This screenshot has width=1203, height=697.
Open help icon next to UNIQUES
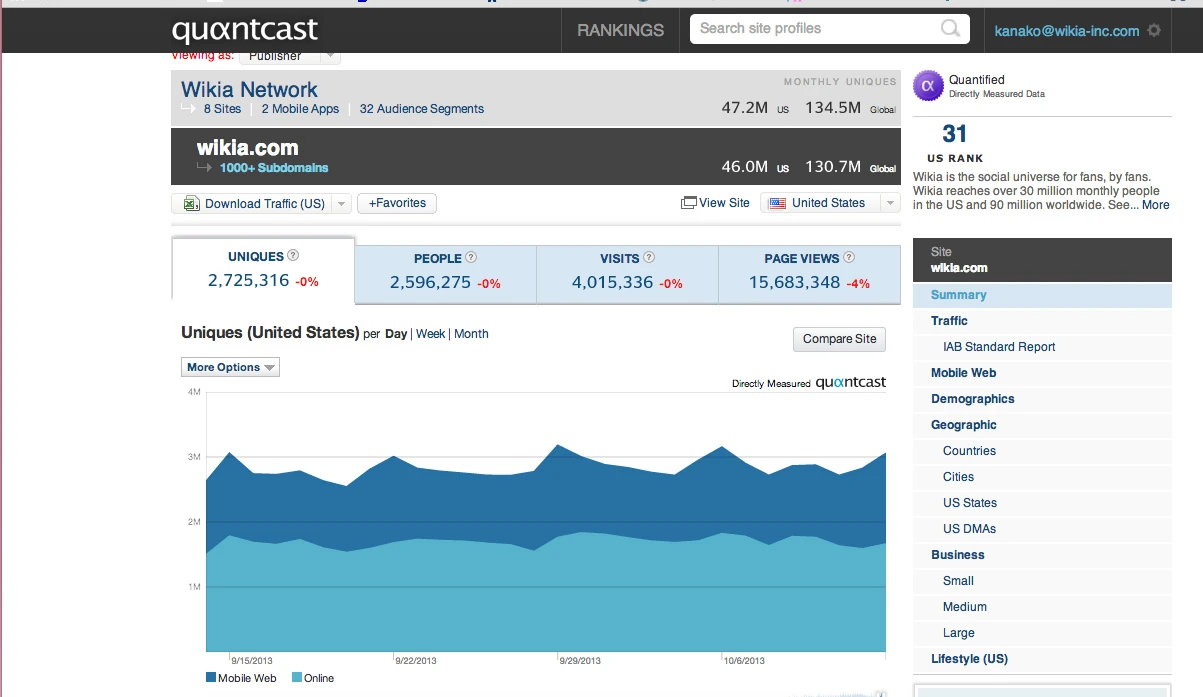tap(293, 256)
